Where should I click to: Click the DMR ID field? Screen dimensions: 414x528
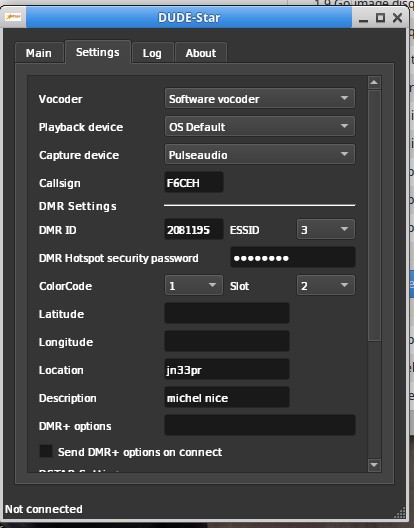(194, 229)
